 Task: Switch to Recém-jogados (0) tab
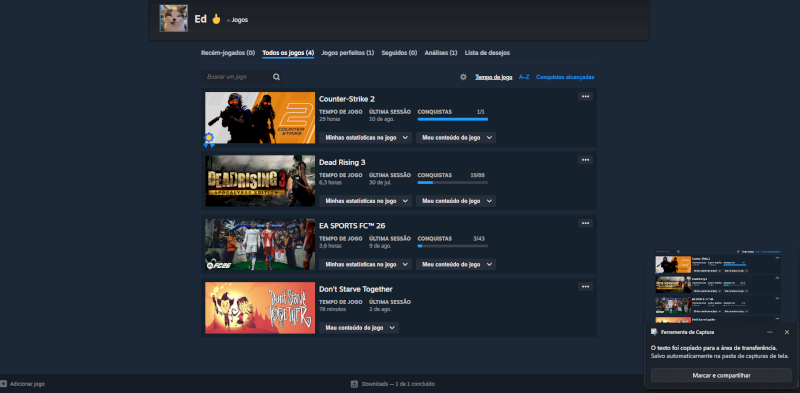click(228, 53)
